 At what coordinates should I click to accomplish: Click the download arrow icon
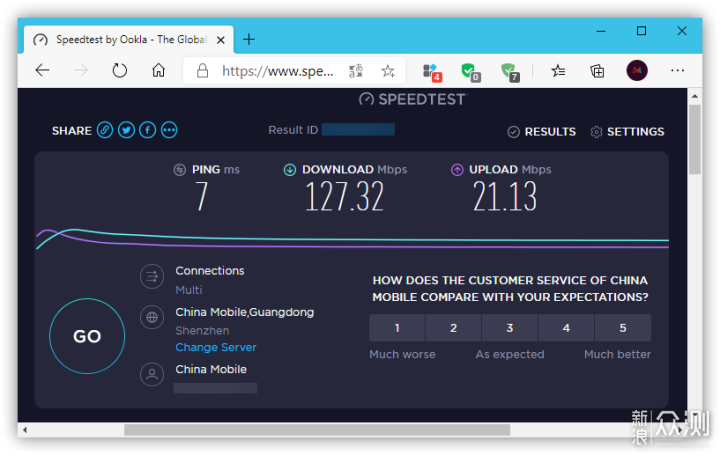[x=290, y=170]
